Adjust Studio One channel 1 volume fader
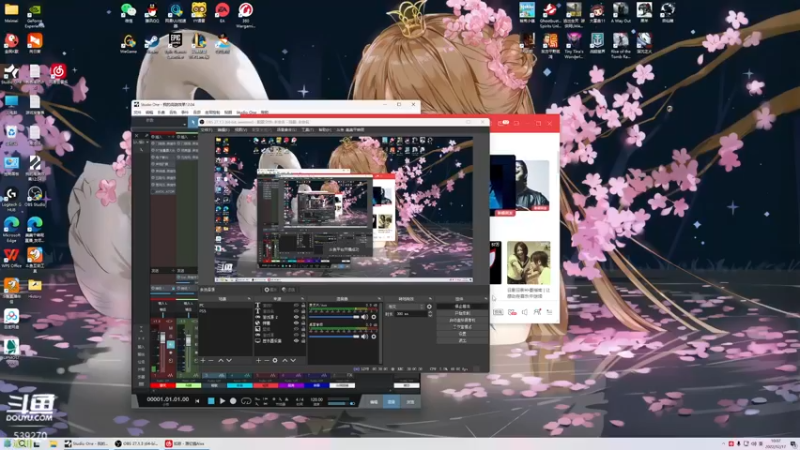 click(163, 339)
